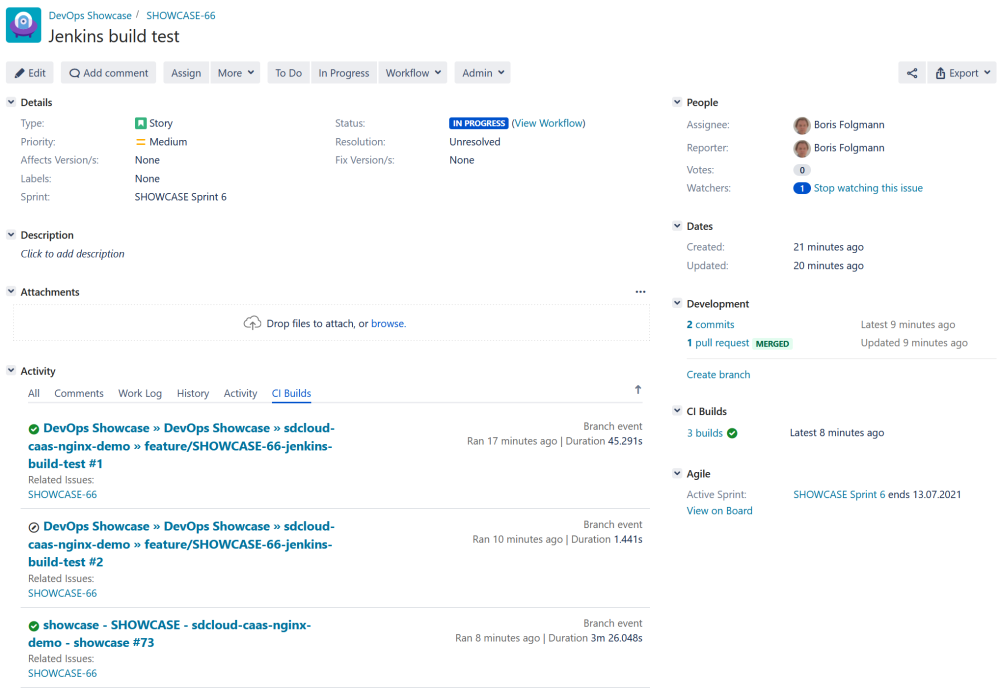Image resolution: width=1000 pixels, height=698 pixels.
Task: Open the Admin dropdown
Action: [x=483, y=73]
